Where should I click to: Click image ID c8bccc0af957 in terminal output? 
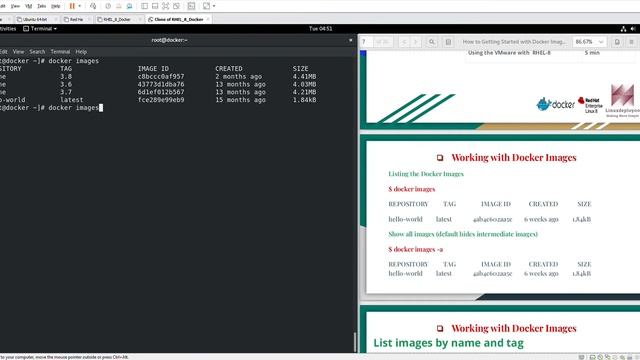click(x=161, y=76)
